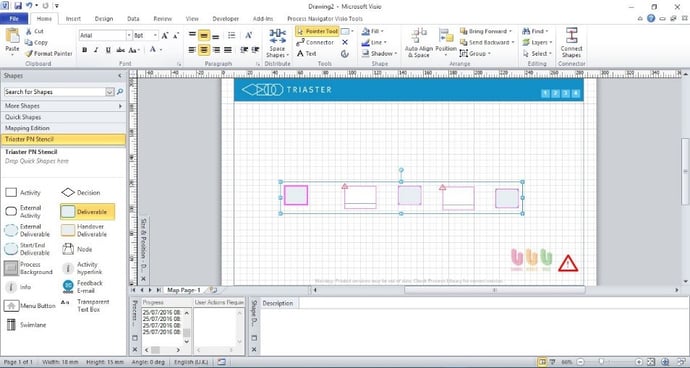Select the Connector tool
Screen dimensions: 690x368
pyautogui.click(x=315, y=42)
